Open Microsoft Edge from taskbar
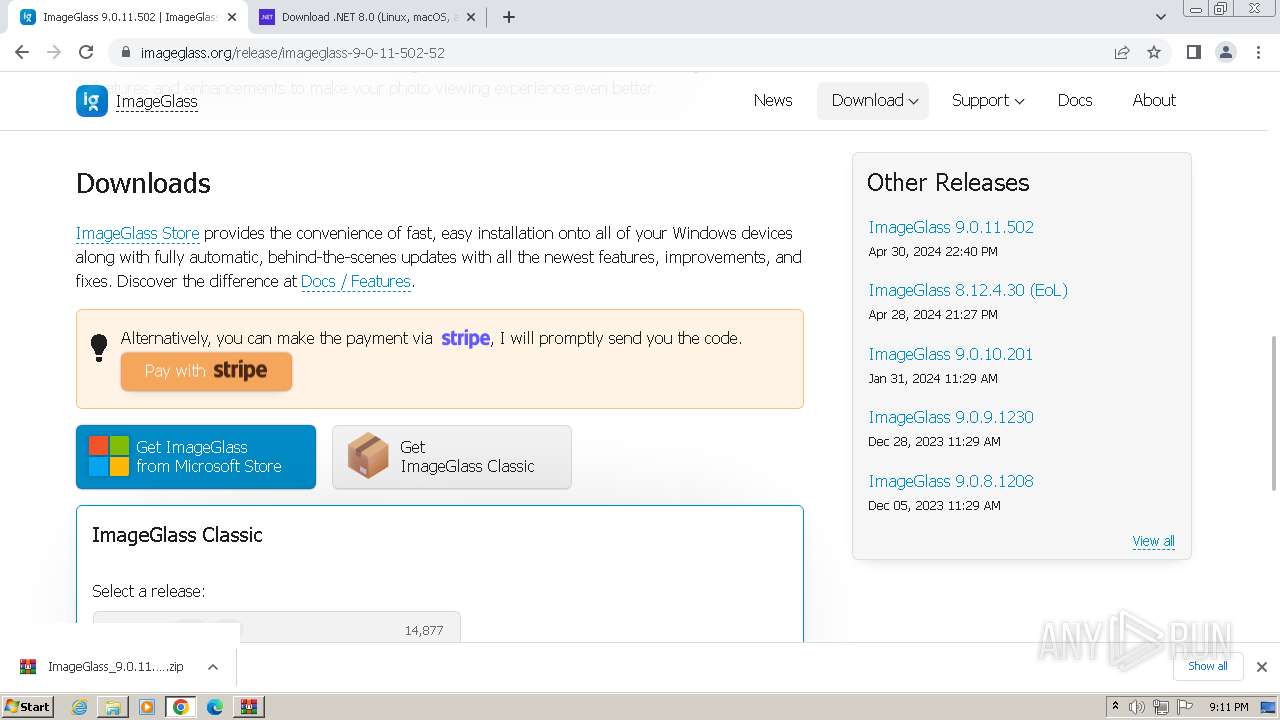Screen dimensions: 1280x720 click(x=214, y=707)
